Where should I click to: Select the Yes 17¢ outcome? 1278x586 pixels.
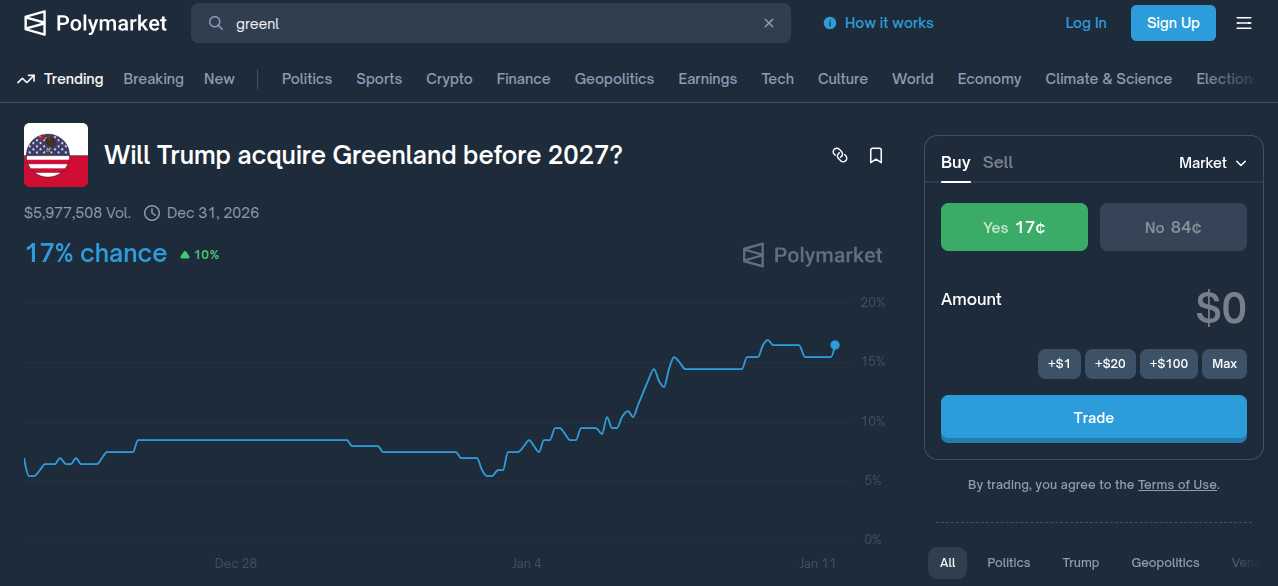[1014, 227]
